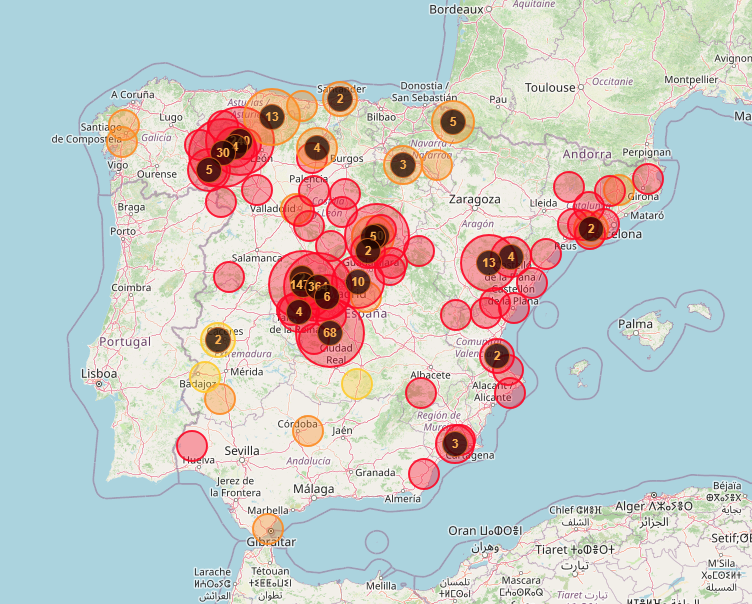Open the cluster 4 northwest of Burgos

click(x=317, y=148)
